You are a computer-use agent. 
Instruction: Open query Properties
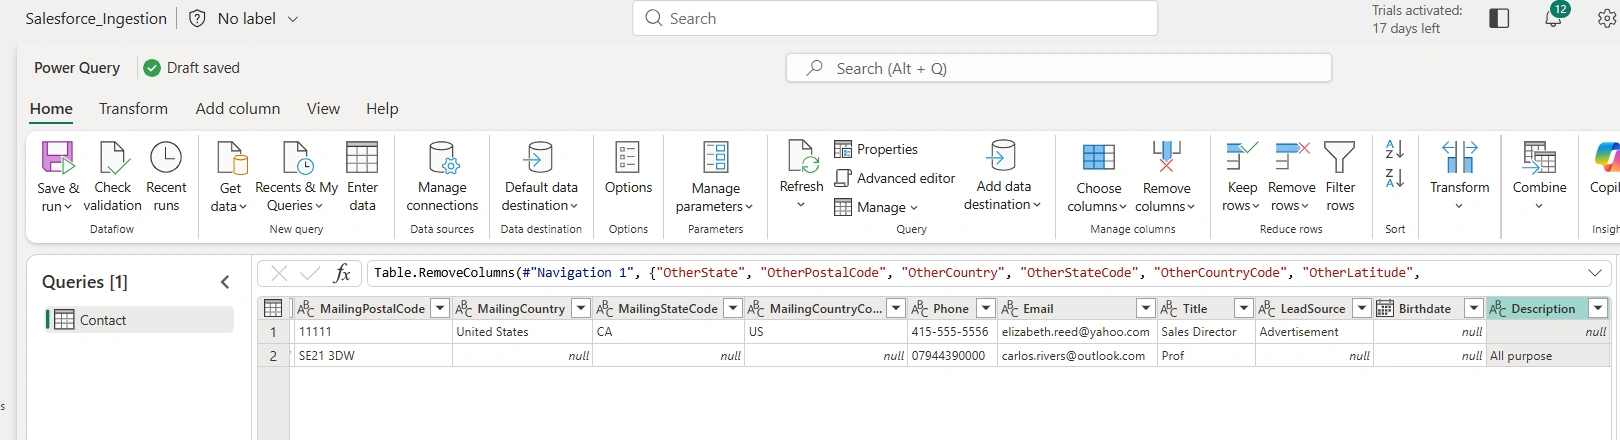(876, 149)
